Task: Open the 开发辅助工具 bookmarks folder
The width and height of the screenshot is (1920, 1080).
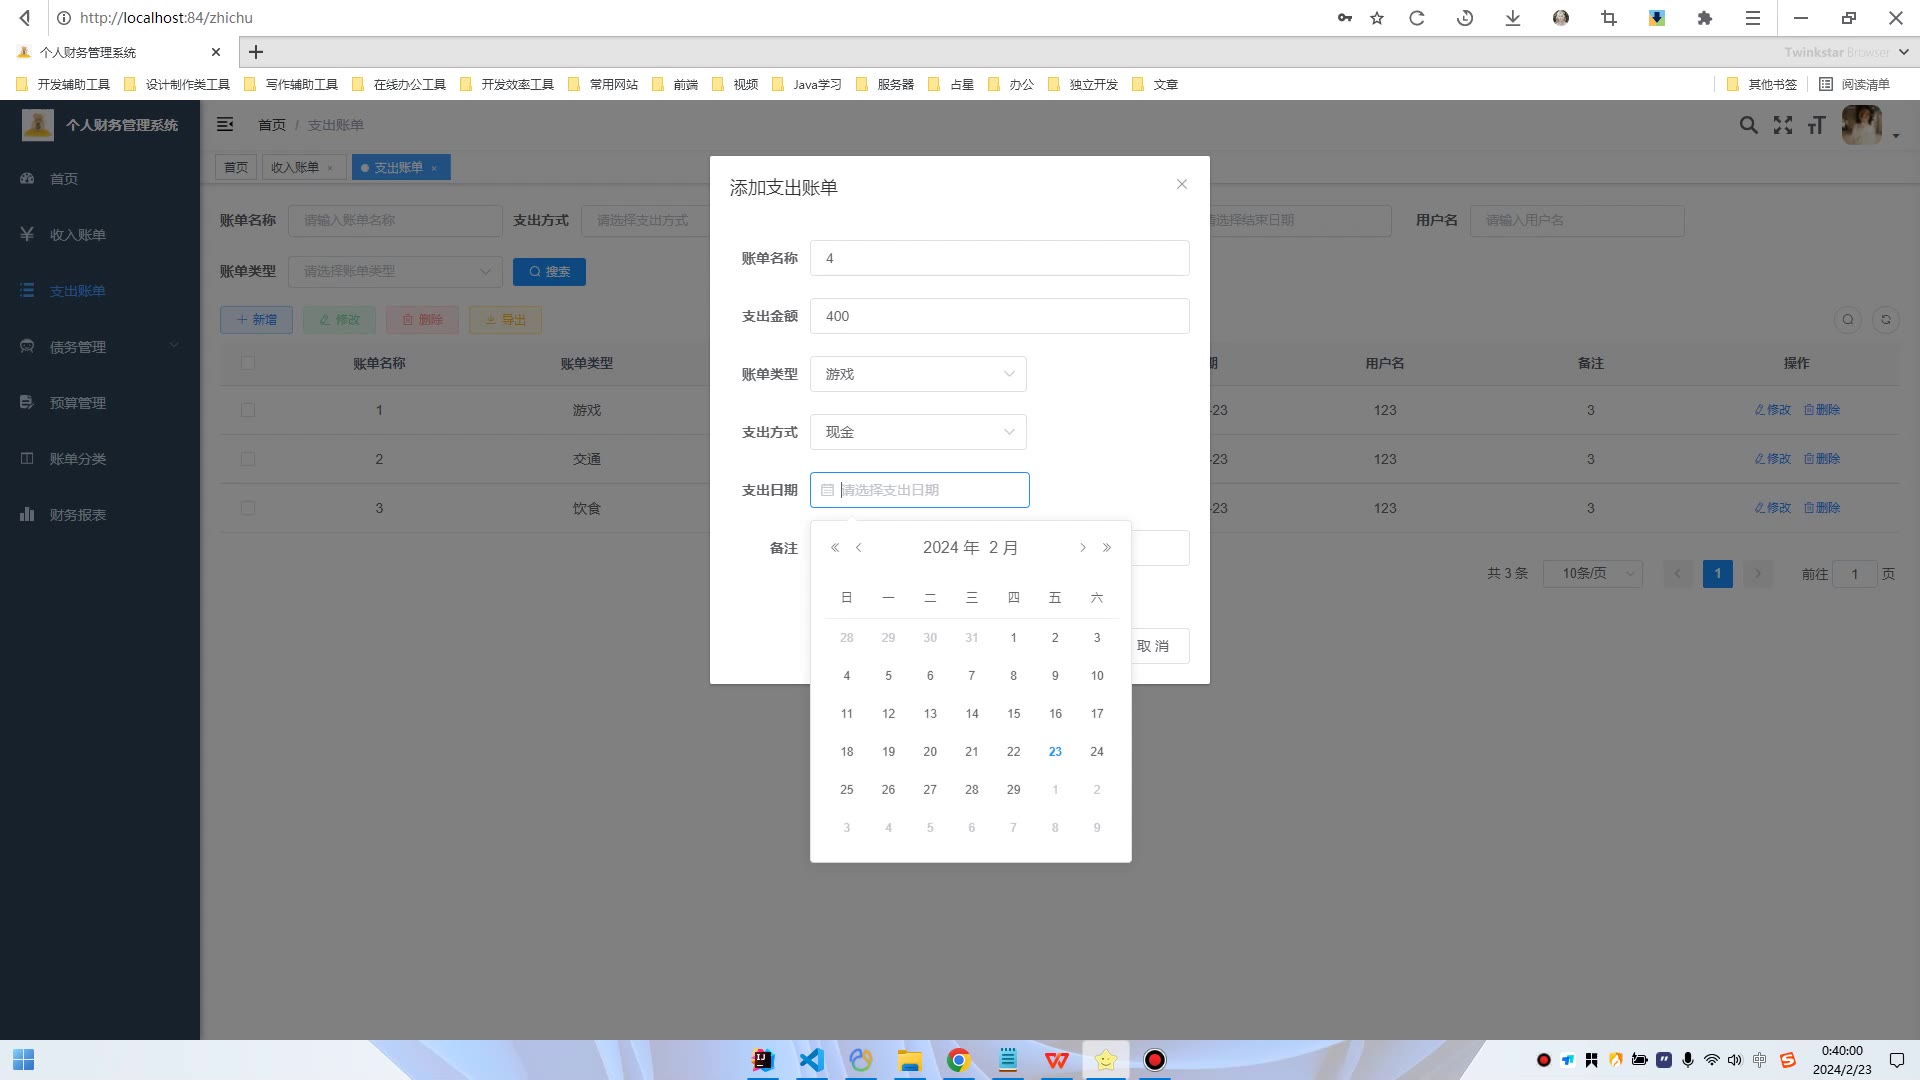Action: [63, 84]
